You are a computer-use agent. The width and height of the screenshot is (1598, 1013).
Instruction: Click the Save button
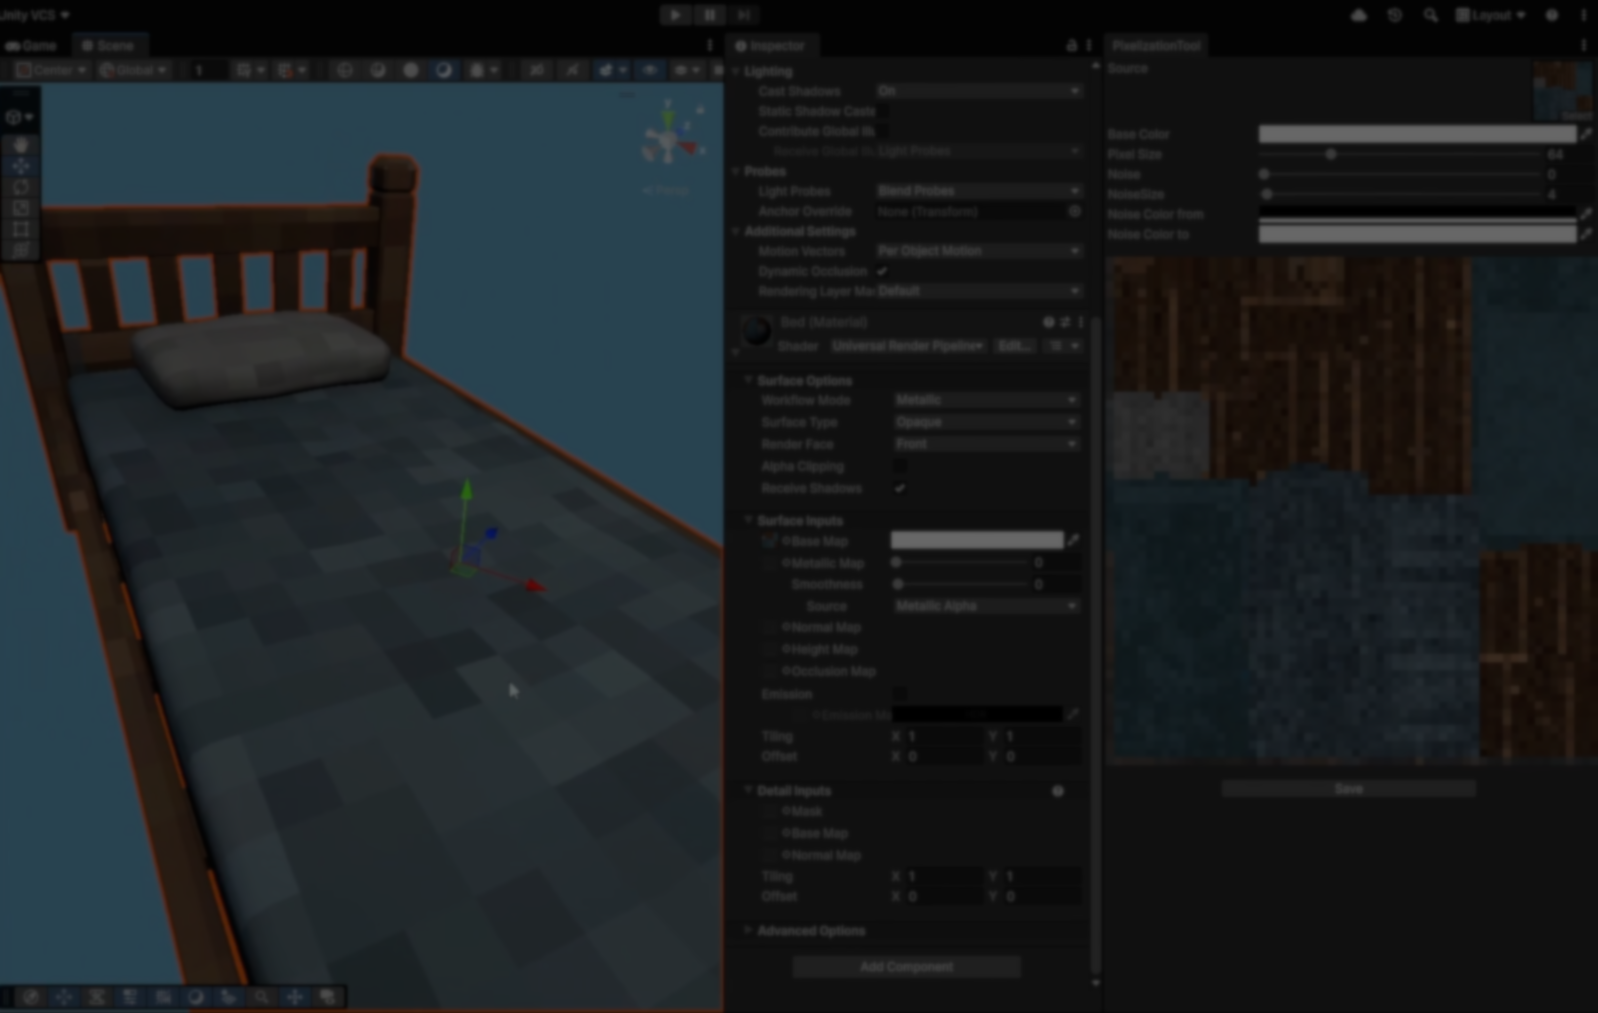1348,789
